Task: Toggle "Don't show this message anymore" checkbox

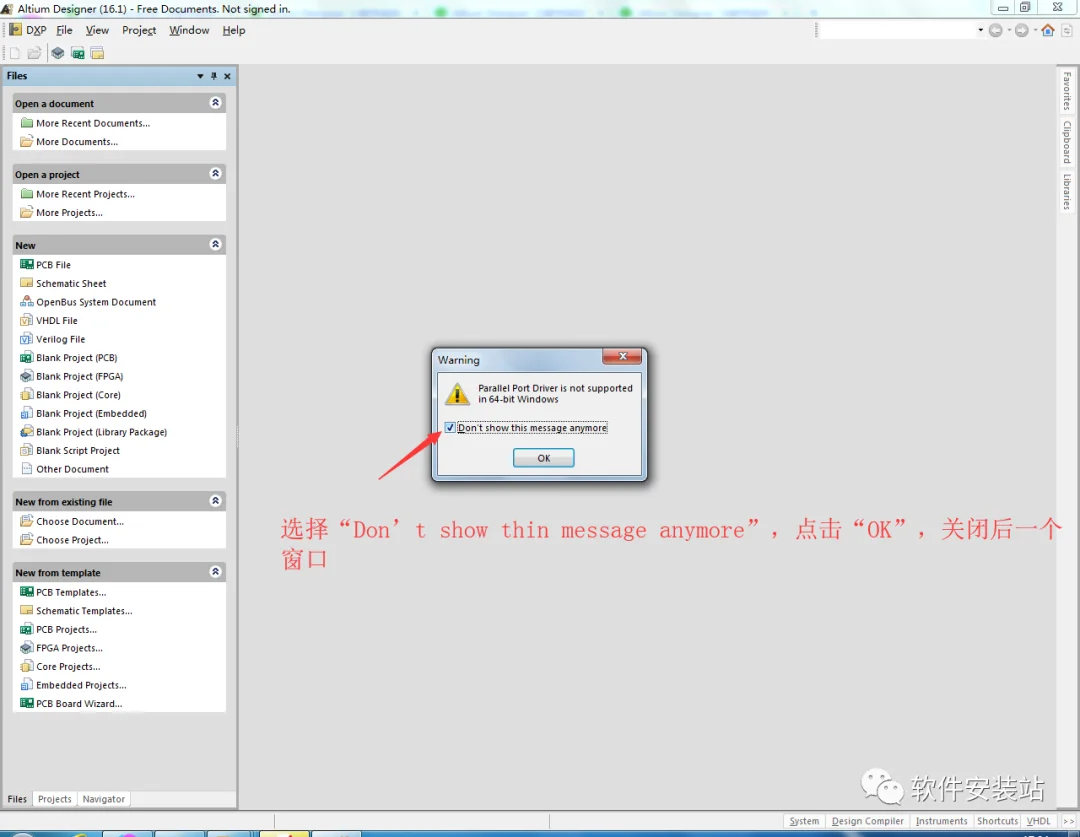Action: (450, 428)
